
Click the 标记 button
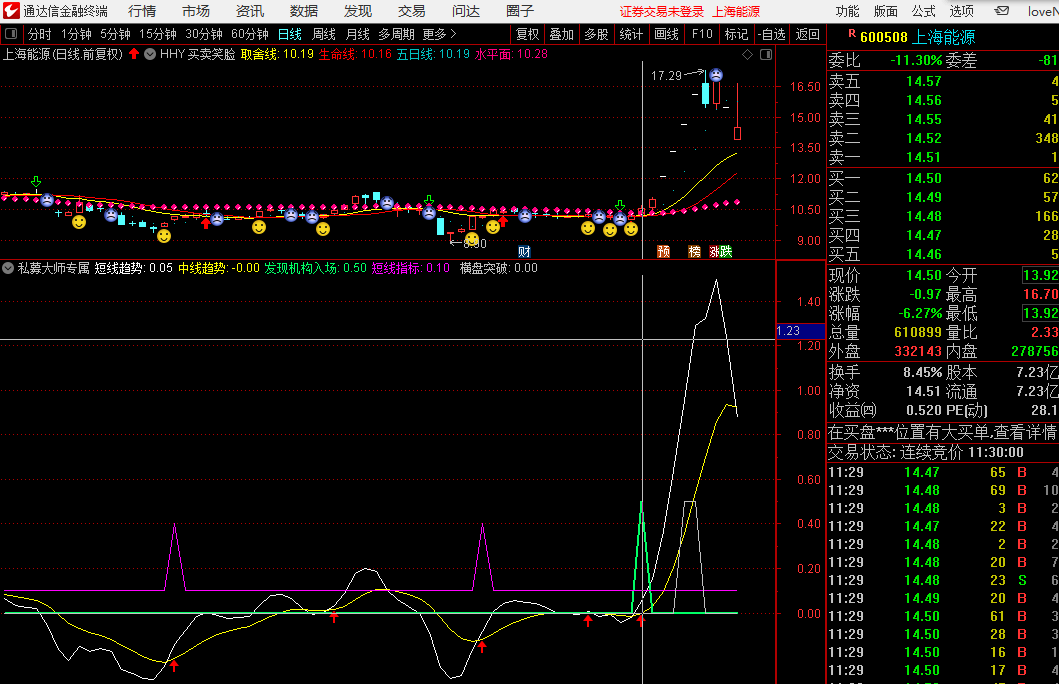tap(735, 34)
